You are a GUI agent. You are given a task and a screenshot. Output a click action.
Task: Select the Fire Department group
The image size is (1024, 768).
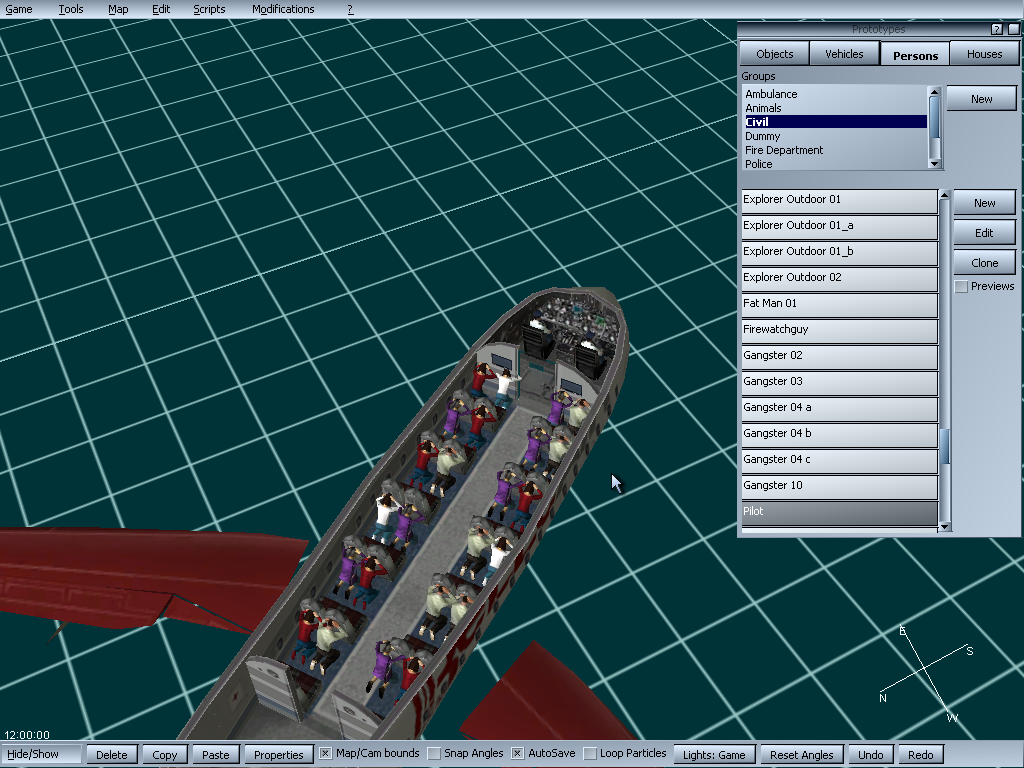pyautogui.click(x=835, y=150)
